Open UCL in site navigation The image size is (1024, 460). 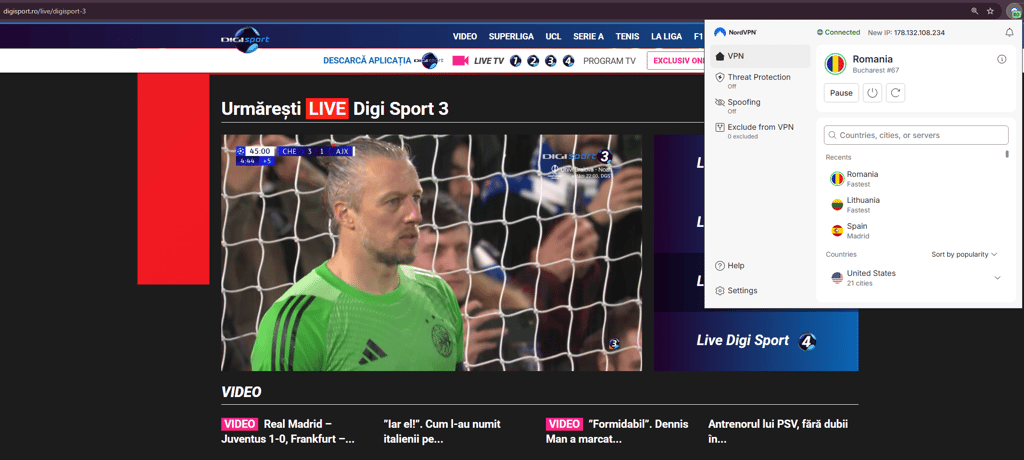[554, 37]
